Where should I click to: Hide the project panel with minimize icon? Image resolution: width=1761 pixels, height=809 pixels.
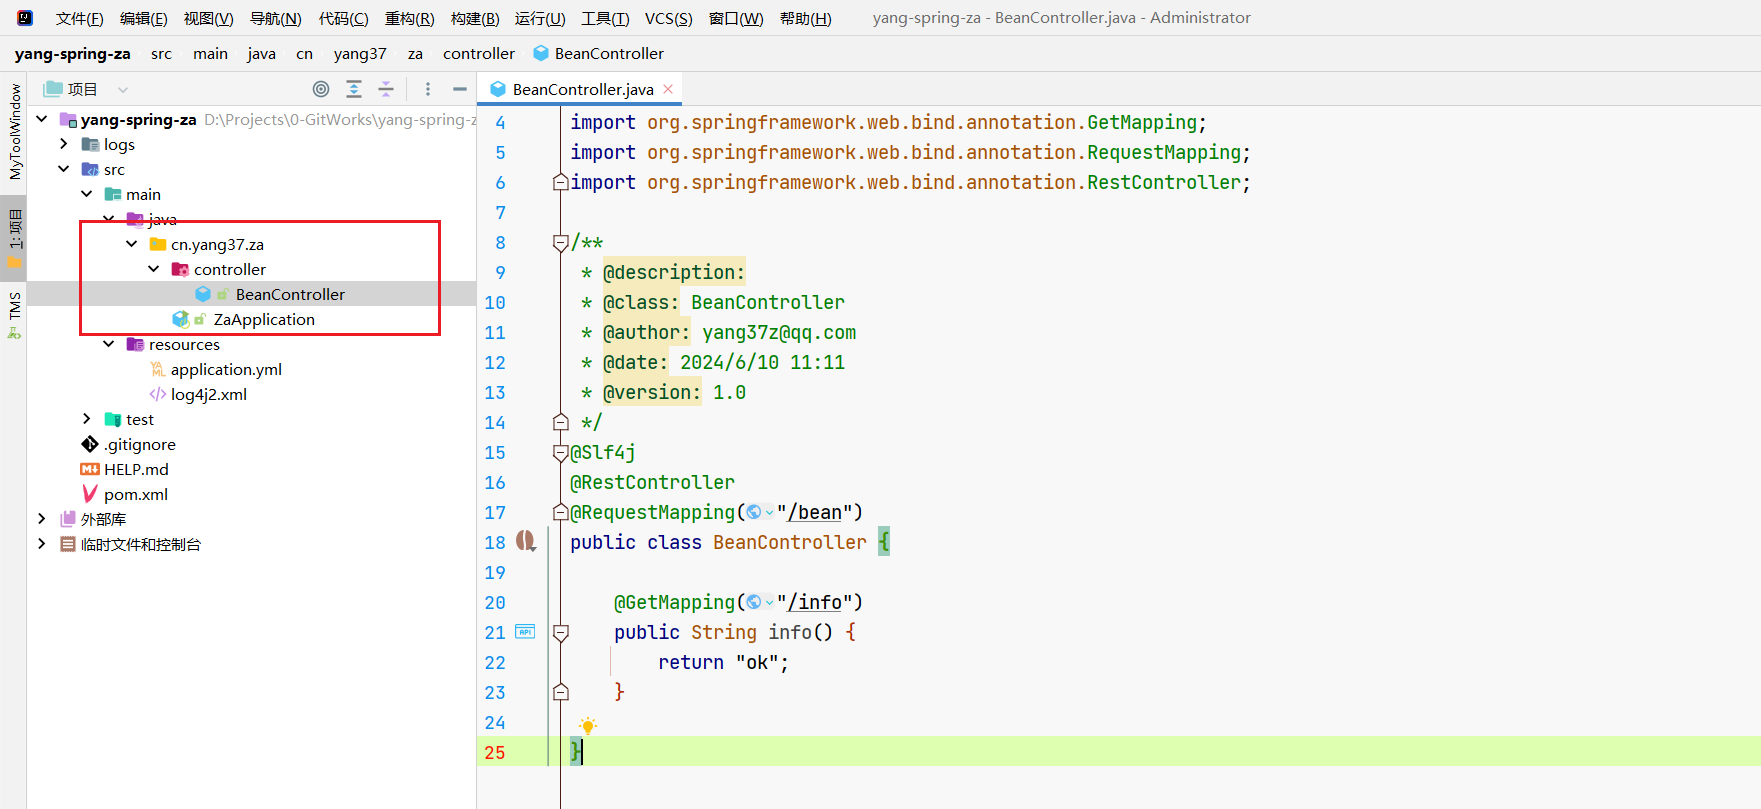(460, 89)
